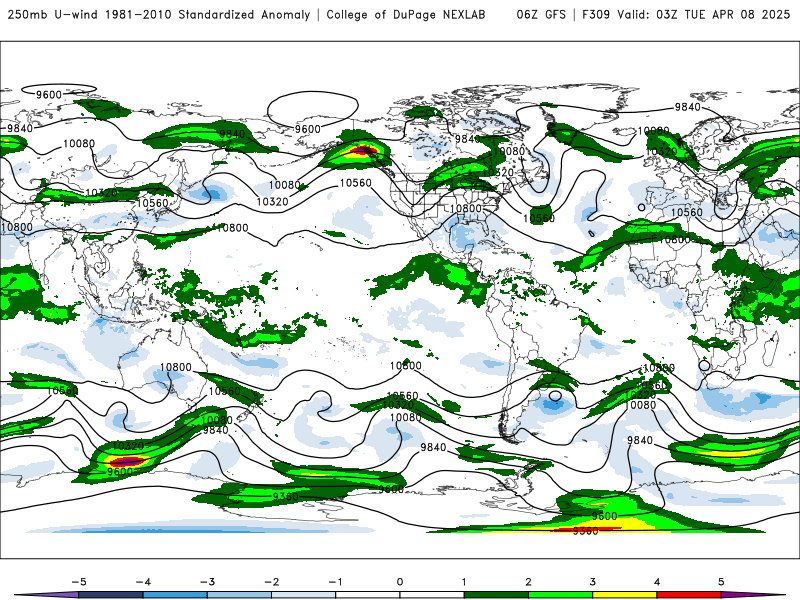The width and height of the screenshot is (800, 600).
Task: Click the "9600" label inside the top-left oval contour
Action: (x=49, y=95)
